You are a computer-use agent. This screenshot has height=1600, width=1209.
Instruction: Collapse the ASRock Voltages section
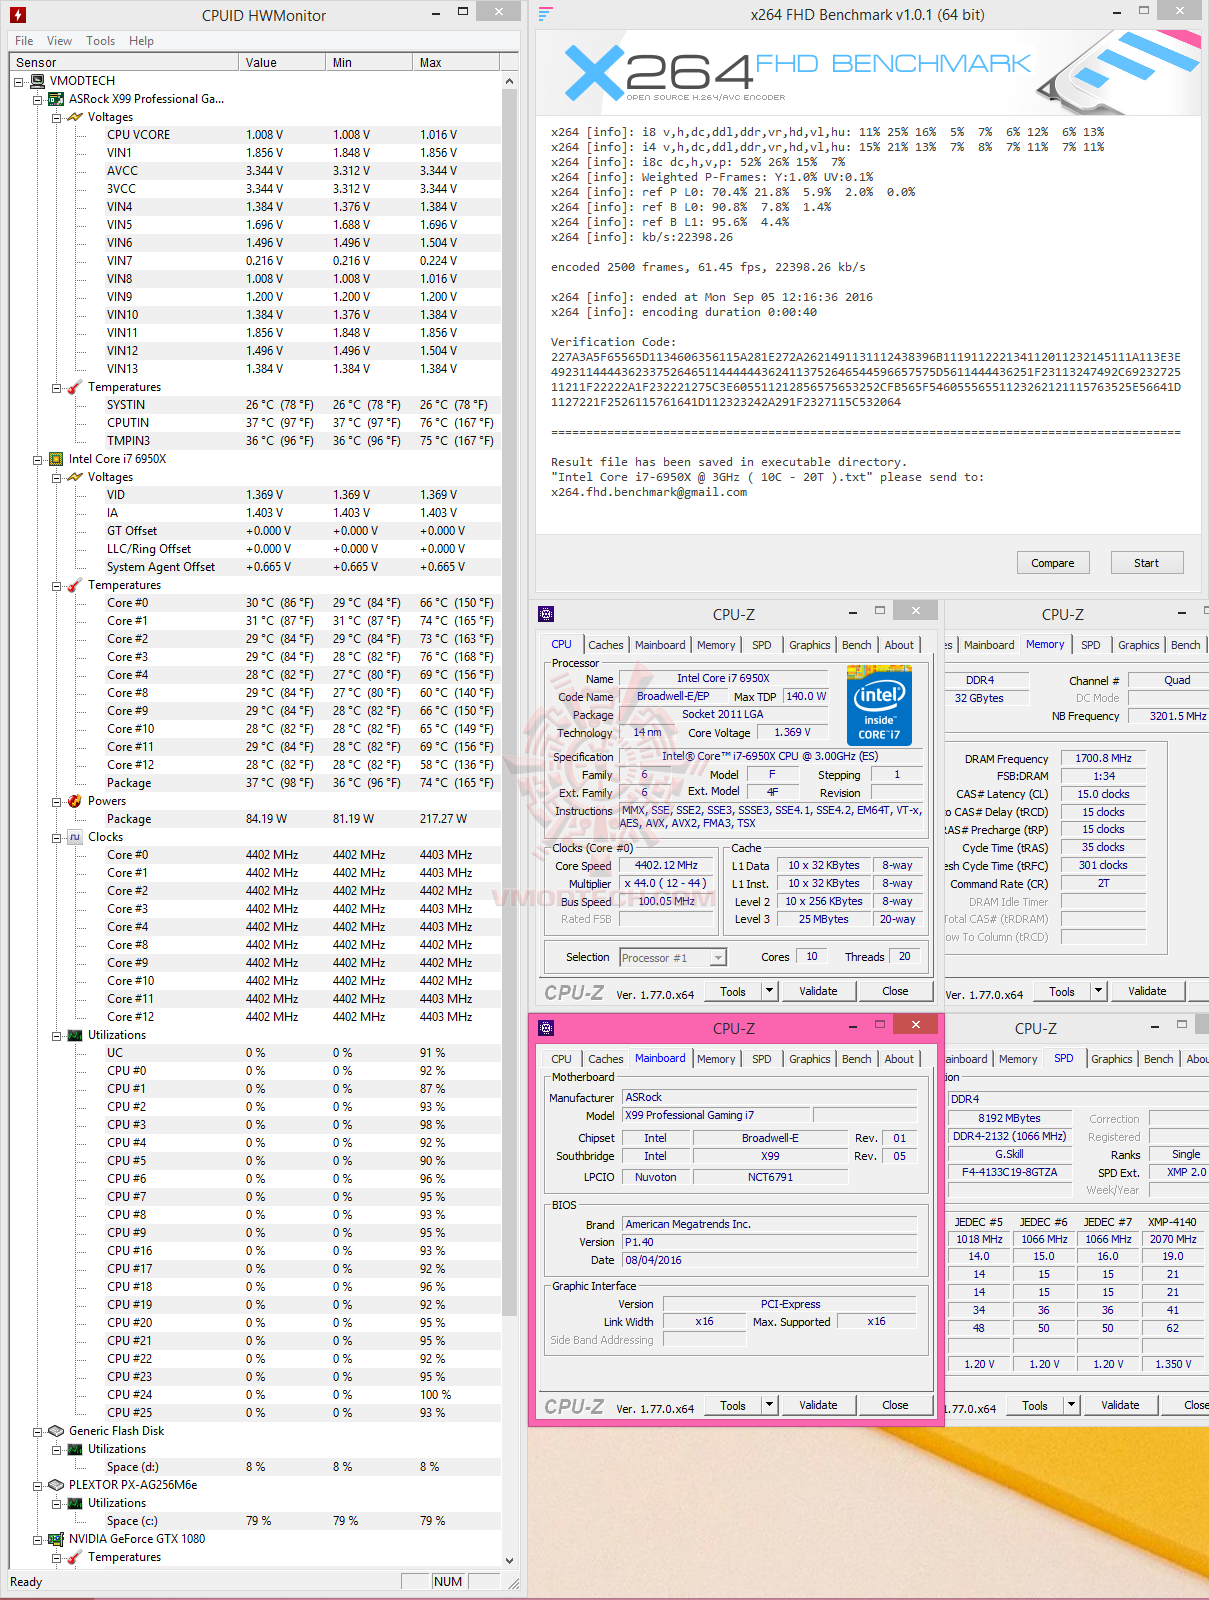[x=57, y=117]
